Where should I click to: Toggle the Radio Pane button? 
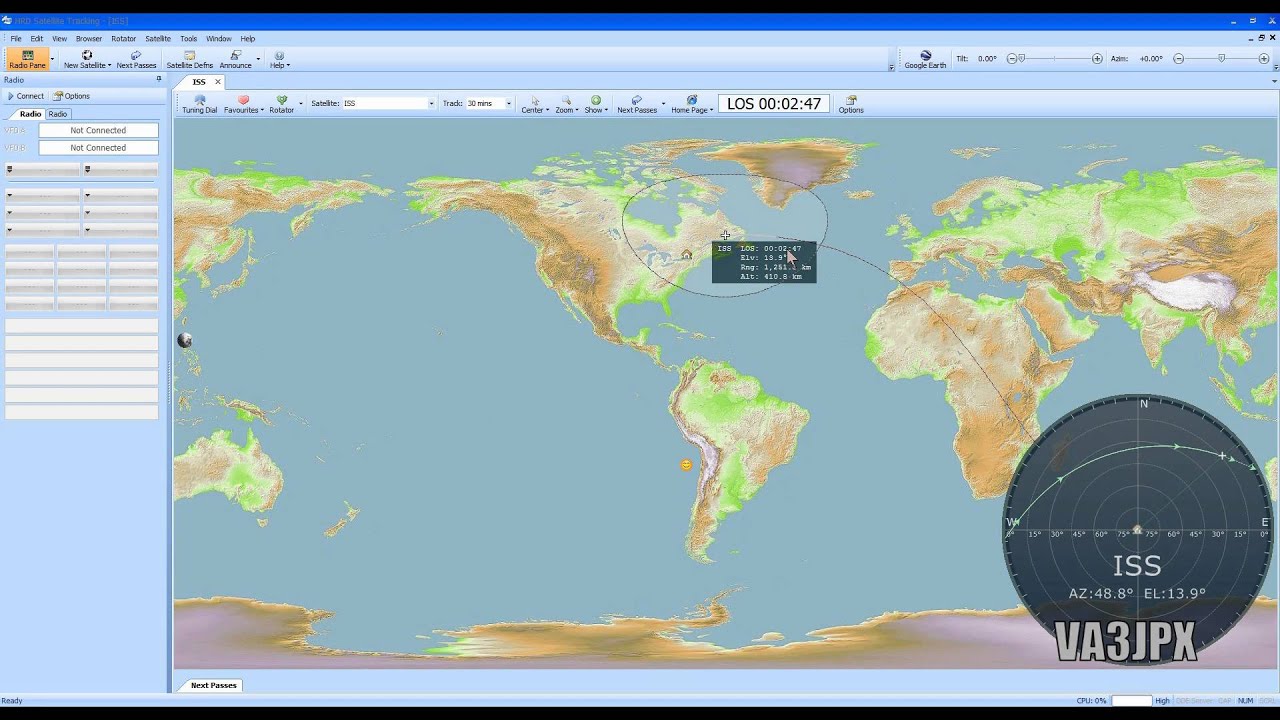click(x=27, y=59)
